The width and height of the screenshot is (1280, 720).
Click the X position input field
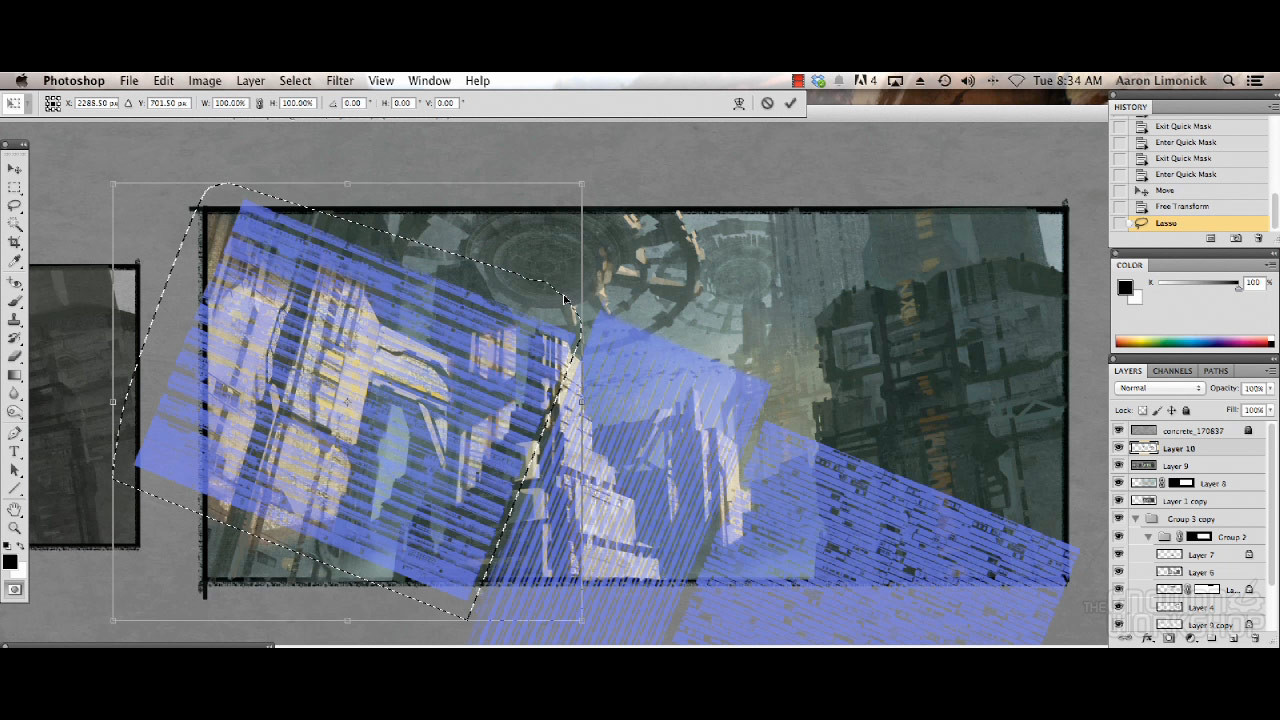[x=97, y=103]
